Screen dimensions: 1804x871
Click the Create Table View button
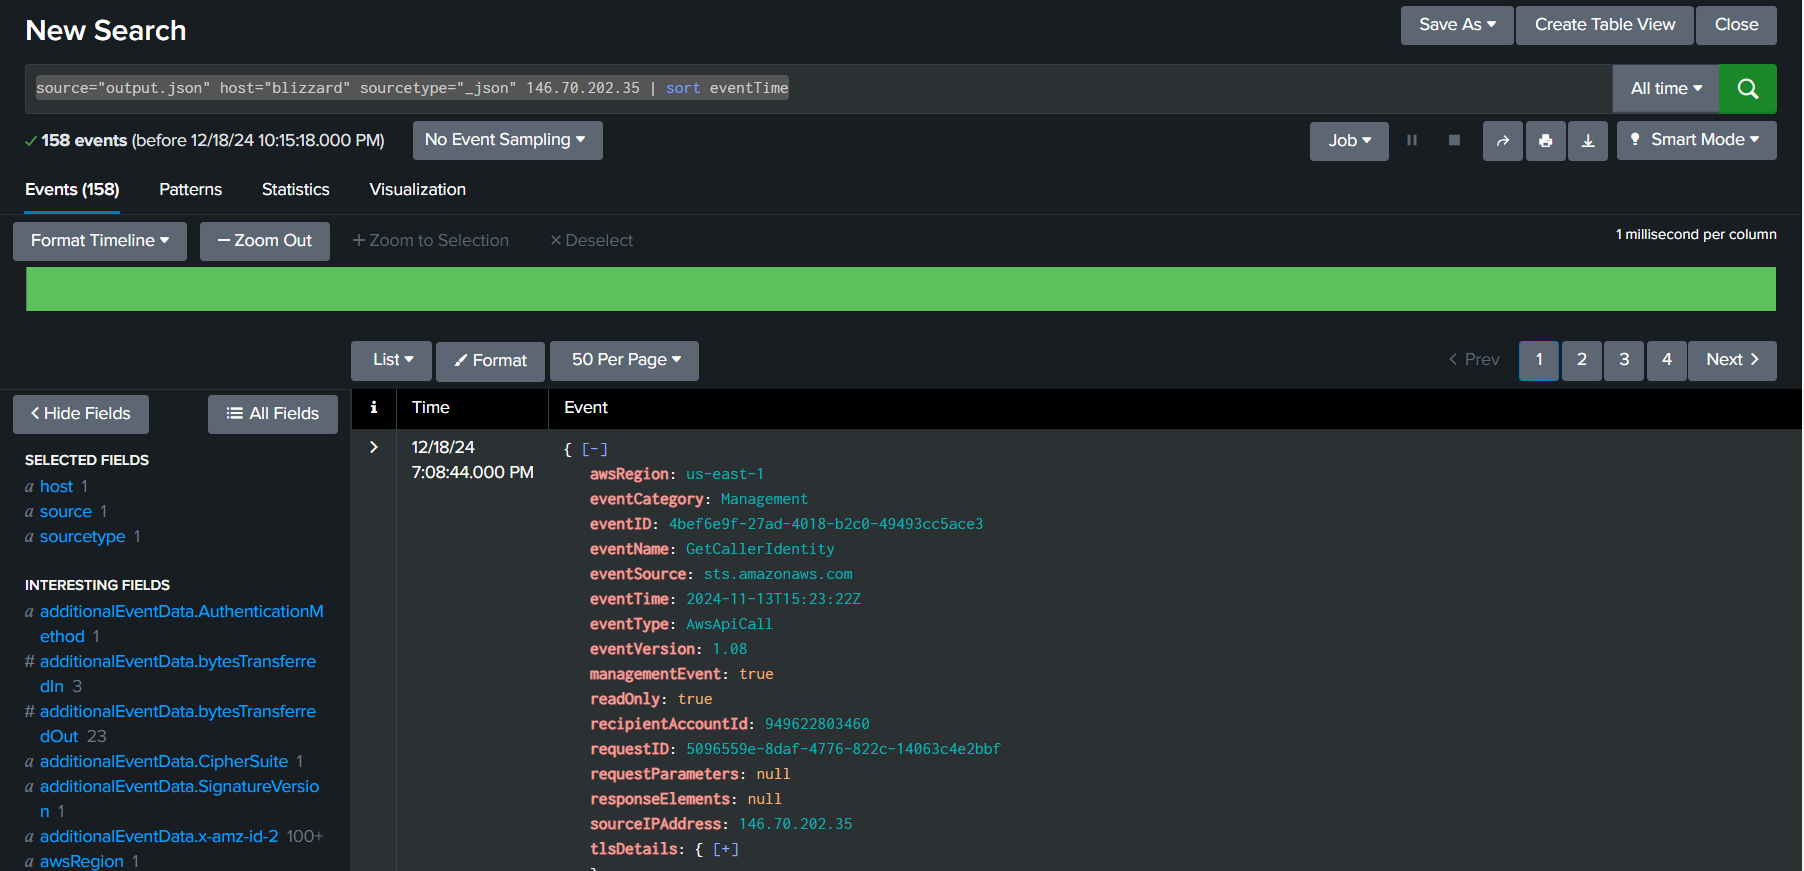1604,25
